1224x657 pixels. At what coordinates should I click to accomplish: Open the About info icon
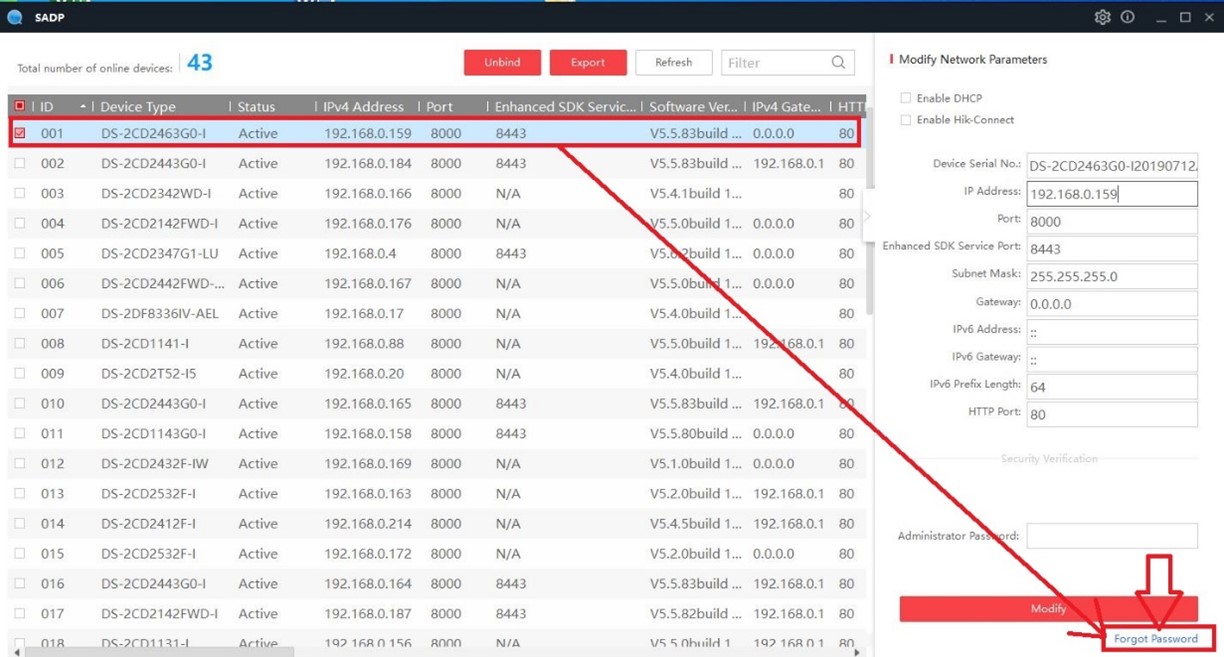pos(1127,17)
